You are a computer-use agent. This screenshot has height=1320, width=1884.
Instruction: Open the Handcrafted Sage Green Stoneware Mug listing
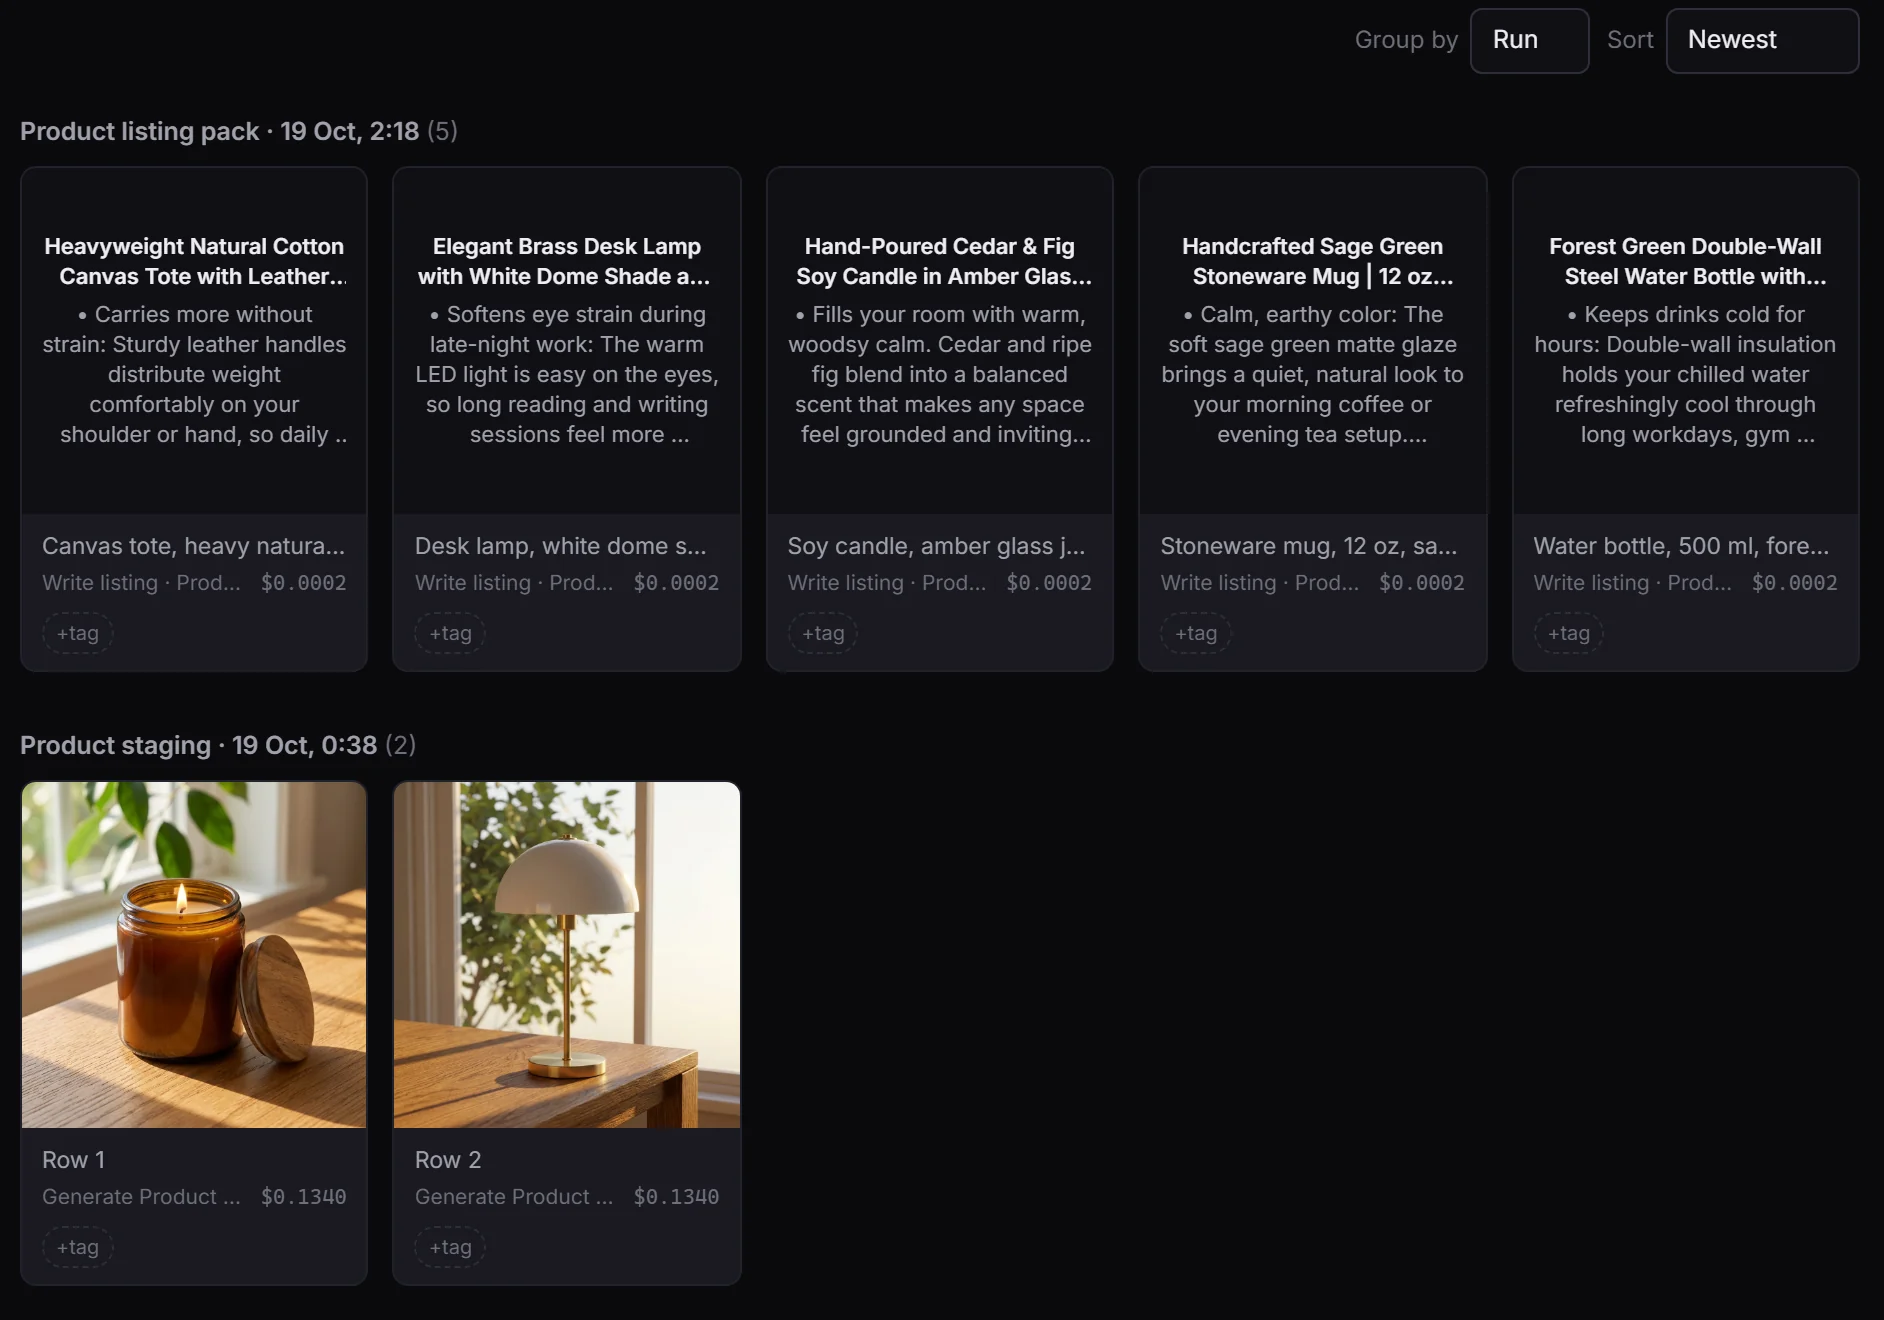pyautogui.click(x=1313, y=340)
